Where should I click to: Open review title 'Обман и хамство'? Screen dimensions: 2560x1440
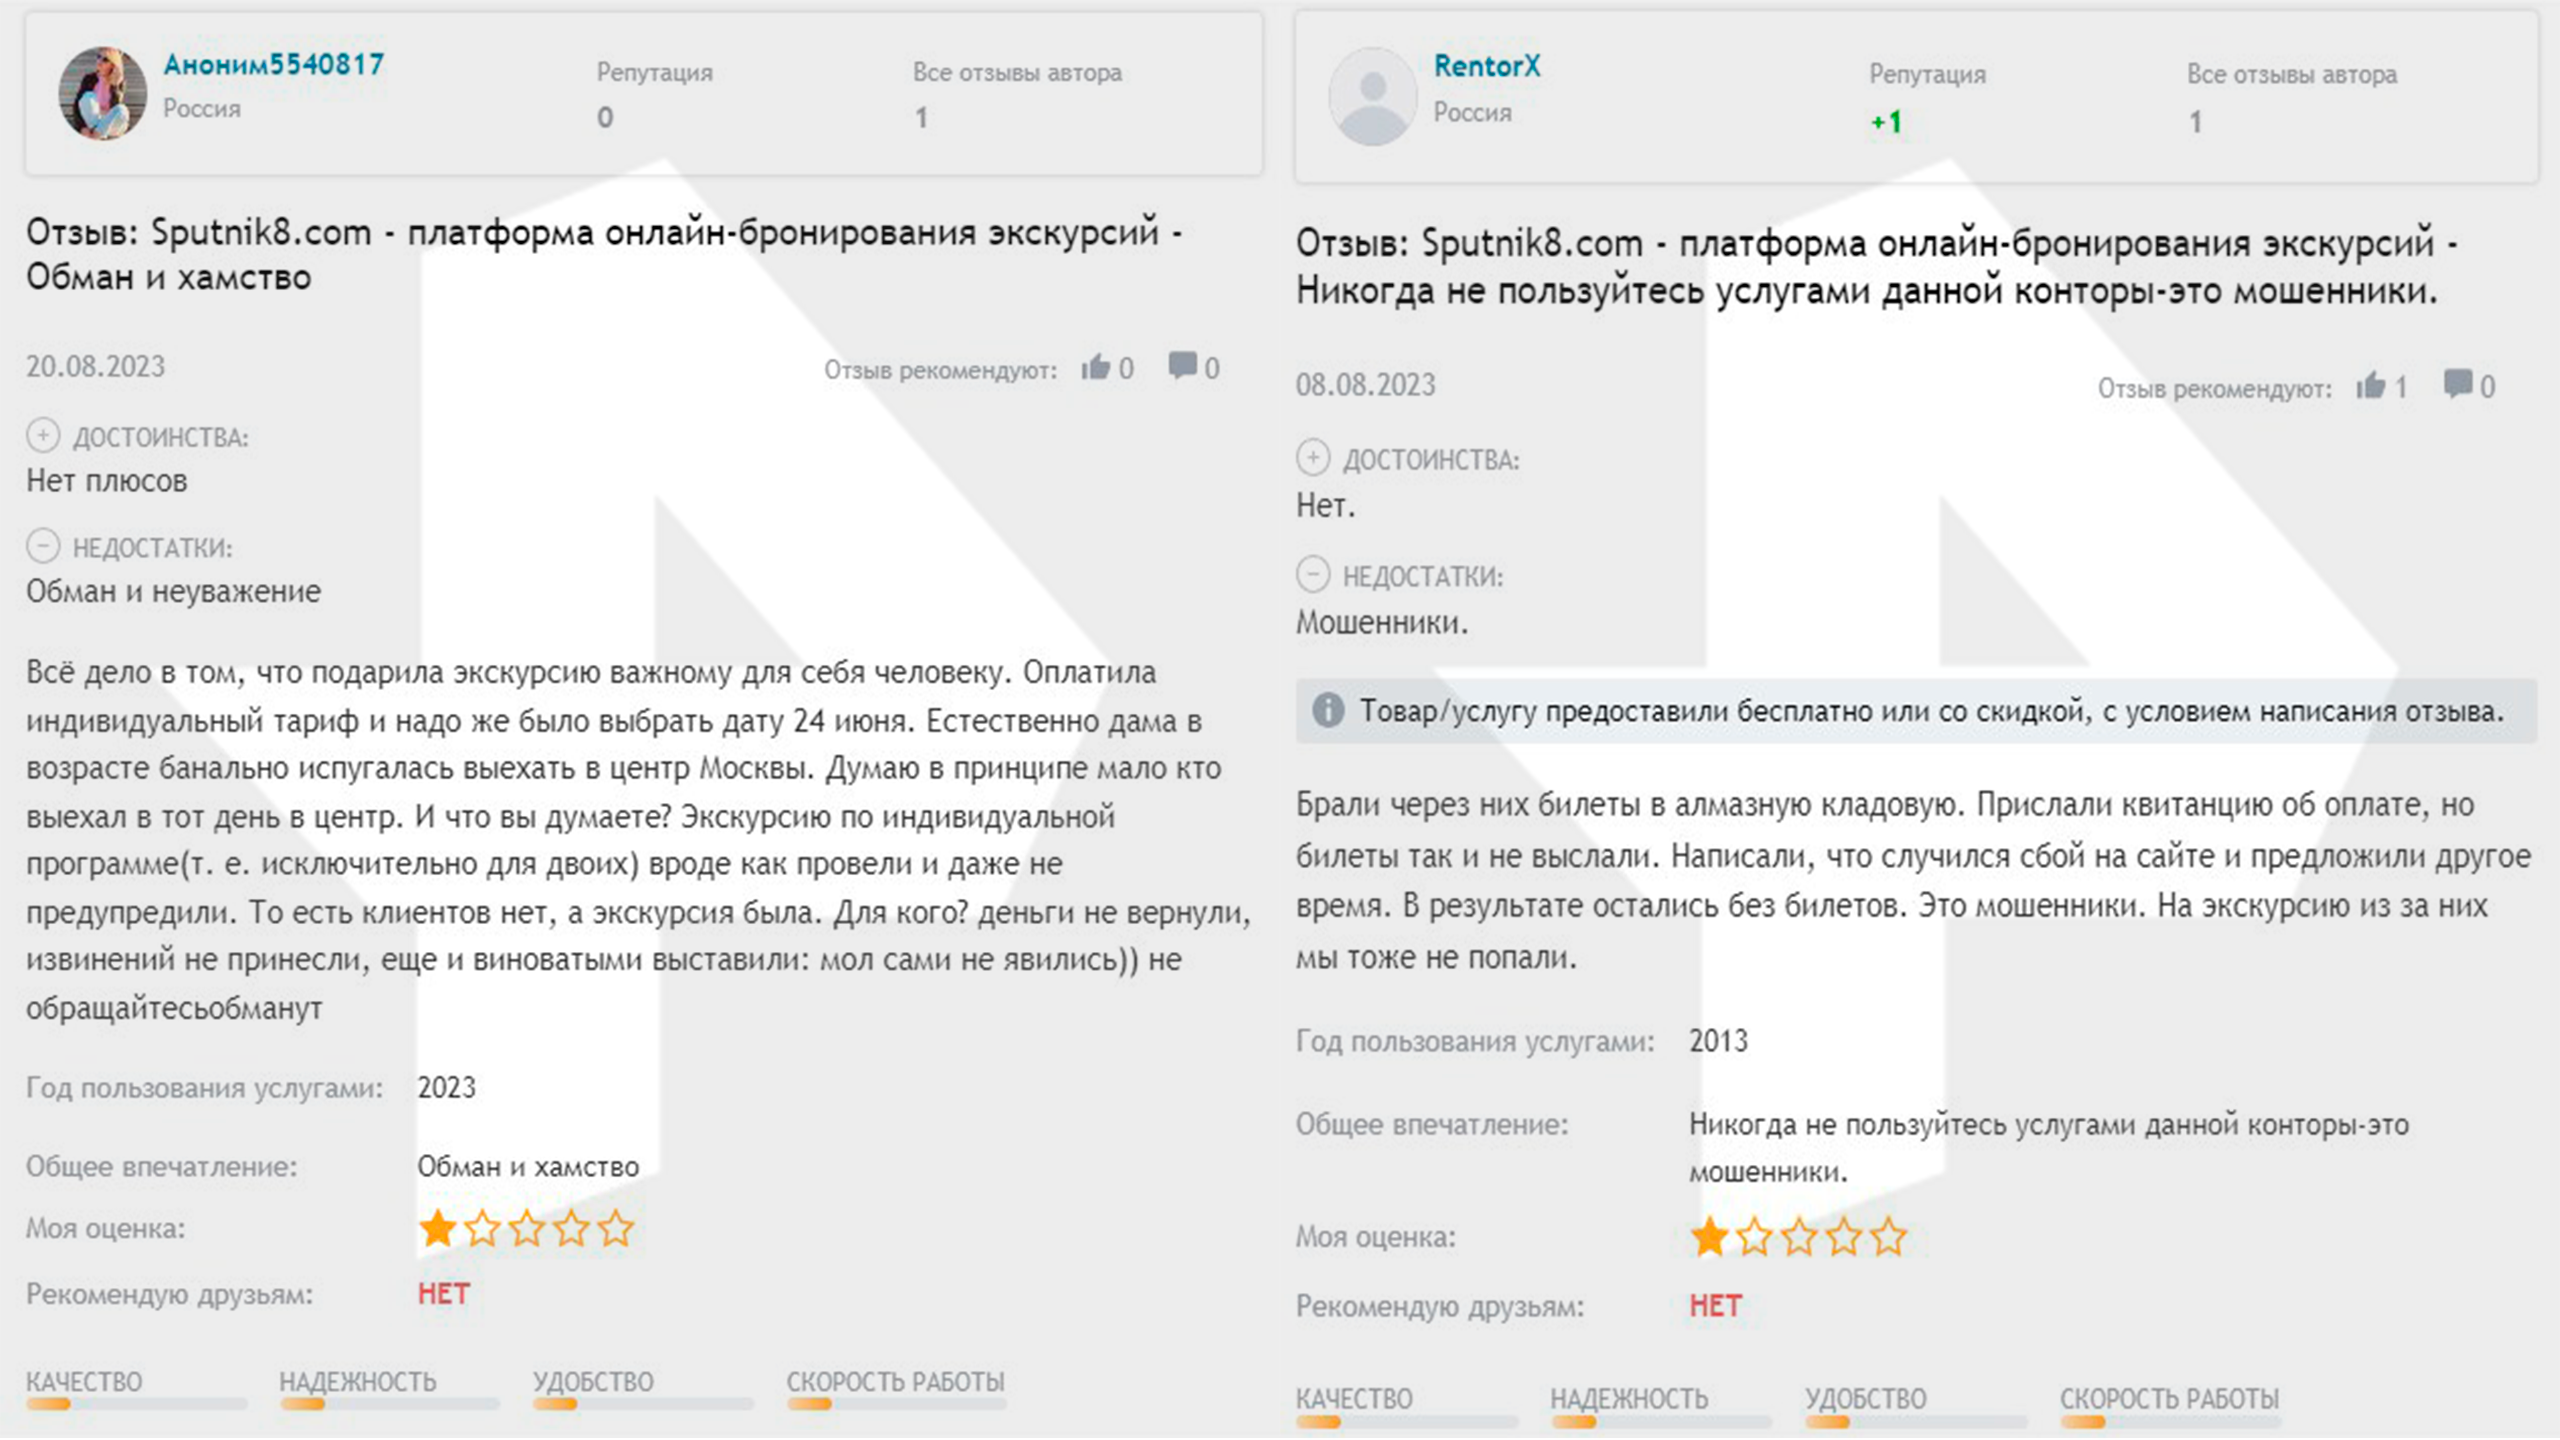tap(604, 254)
